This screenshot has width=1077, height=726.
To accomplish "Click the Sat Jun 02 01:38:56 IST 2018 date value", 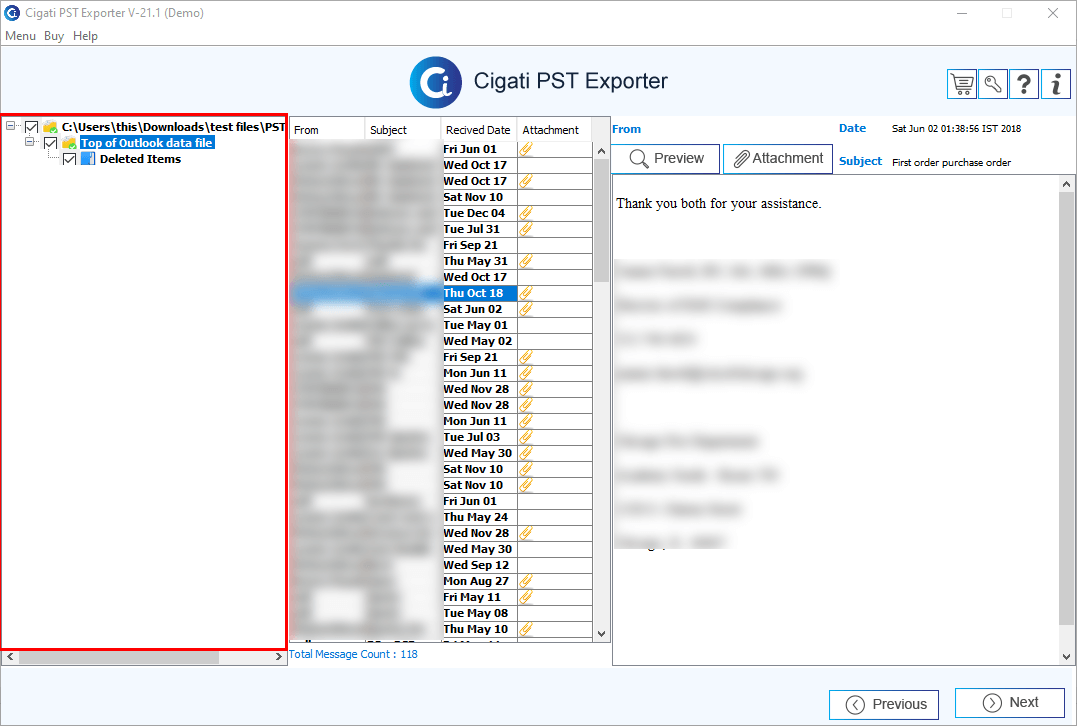I will click(956, 128).
